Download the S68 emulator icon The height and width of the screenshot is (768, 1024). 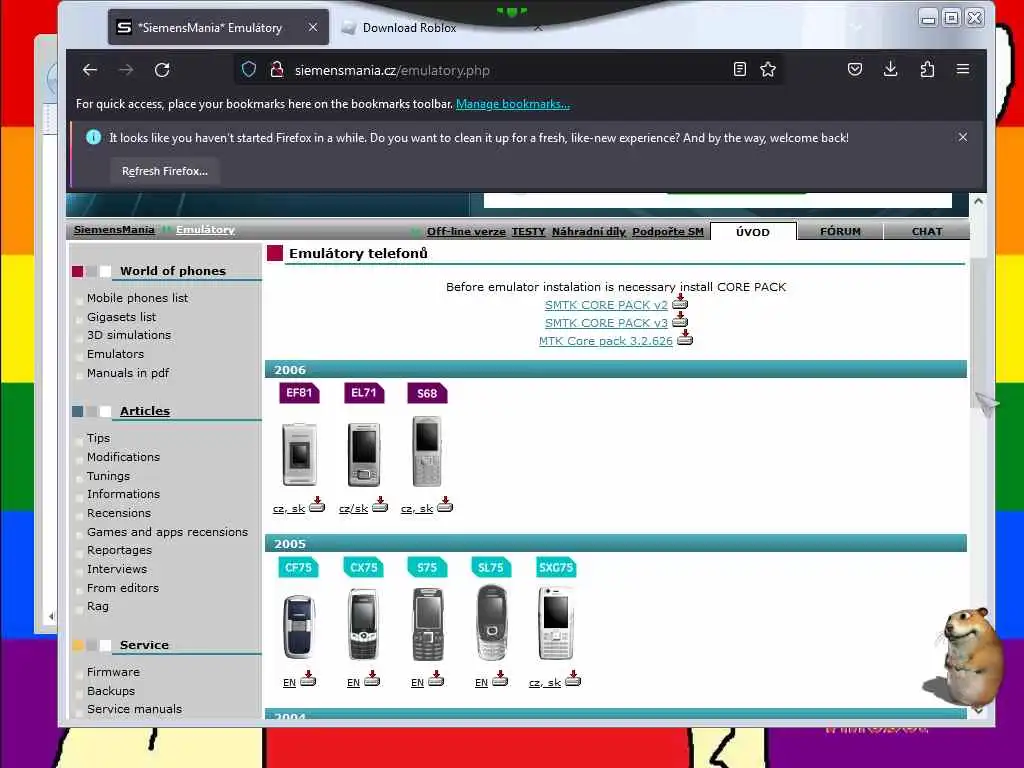445,505
